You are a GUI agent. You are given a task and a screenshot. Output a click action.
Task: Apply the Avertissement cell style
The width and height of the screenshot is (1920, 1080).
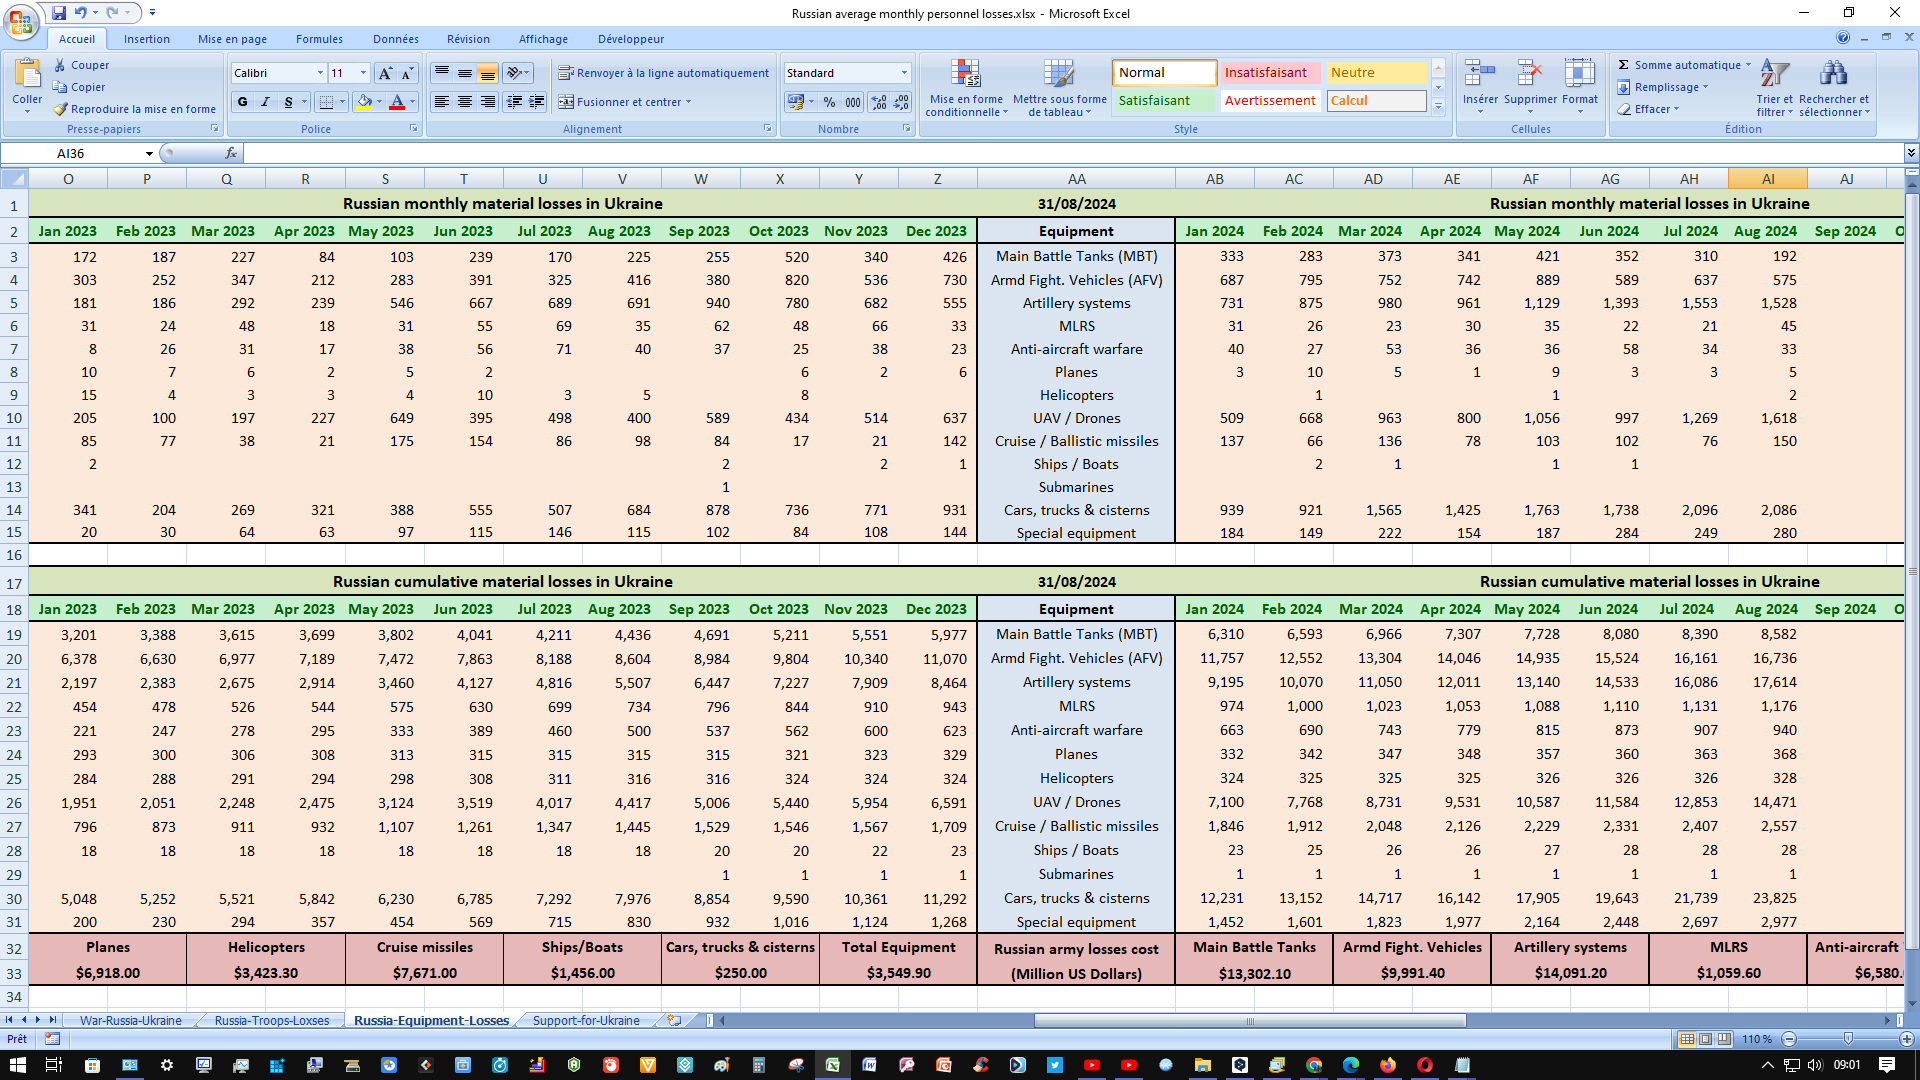pos(1270,101)
